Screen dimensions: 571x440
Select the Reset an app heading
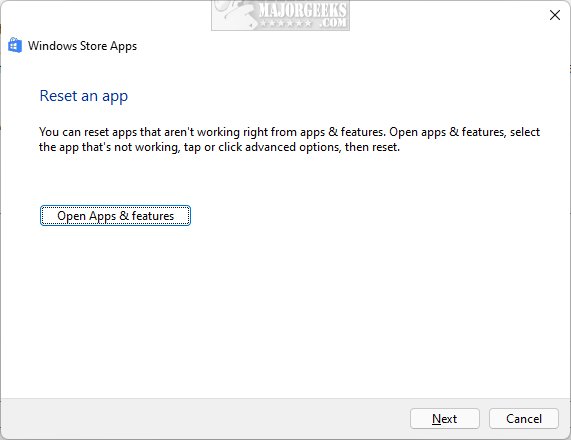click(x=84, y=96)
